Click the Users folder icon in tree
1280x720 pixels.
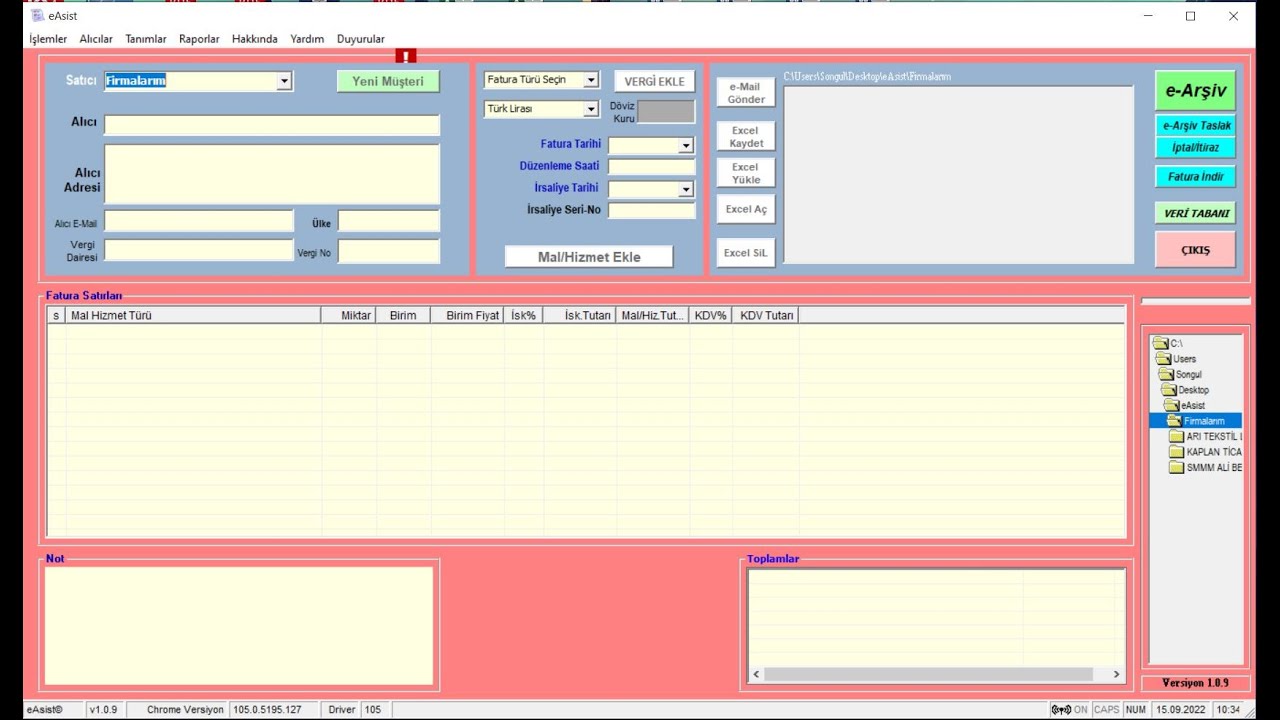1163,359
